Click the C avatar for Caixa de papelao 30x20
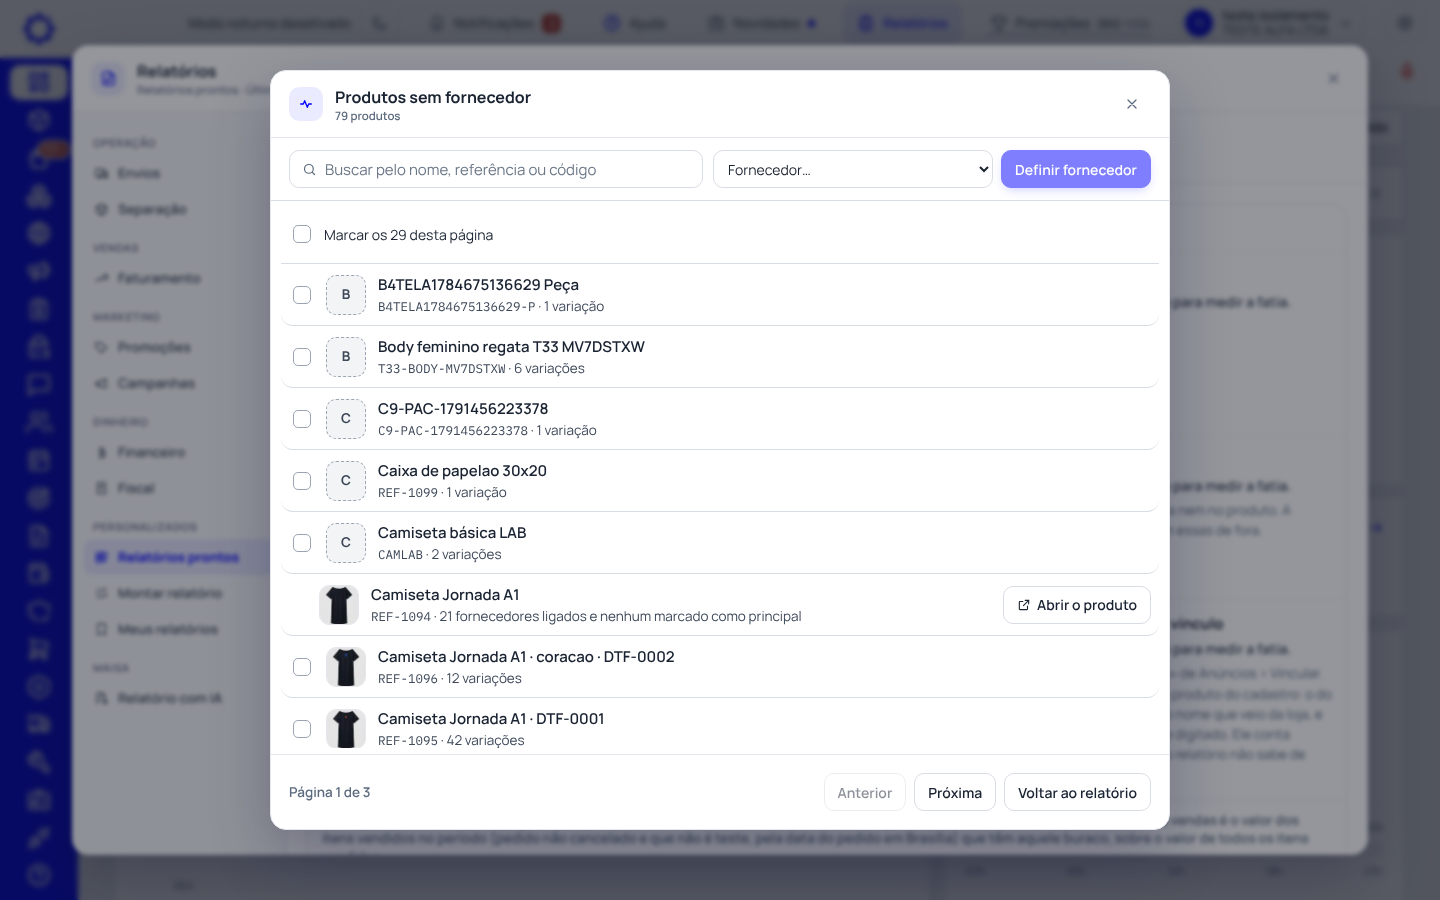Viewport: 1440px width, 900px height. [x=346, y=481]
